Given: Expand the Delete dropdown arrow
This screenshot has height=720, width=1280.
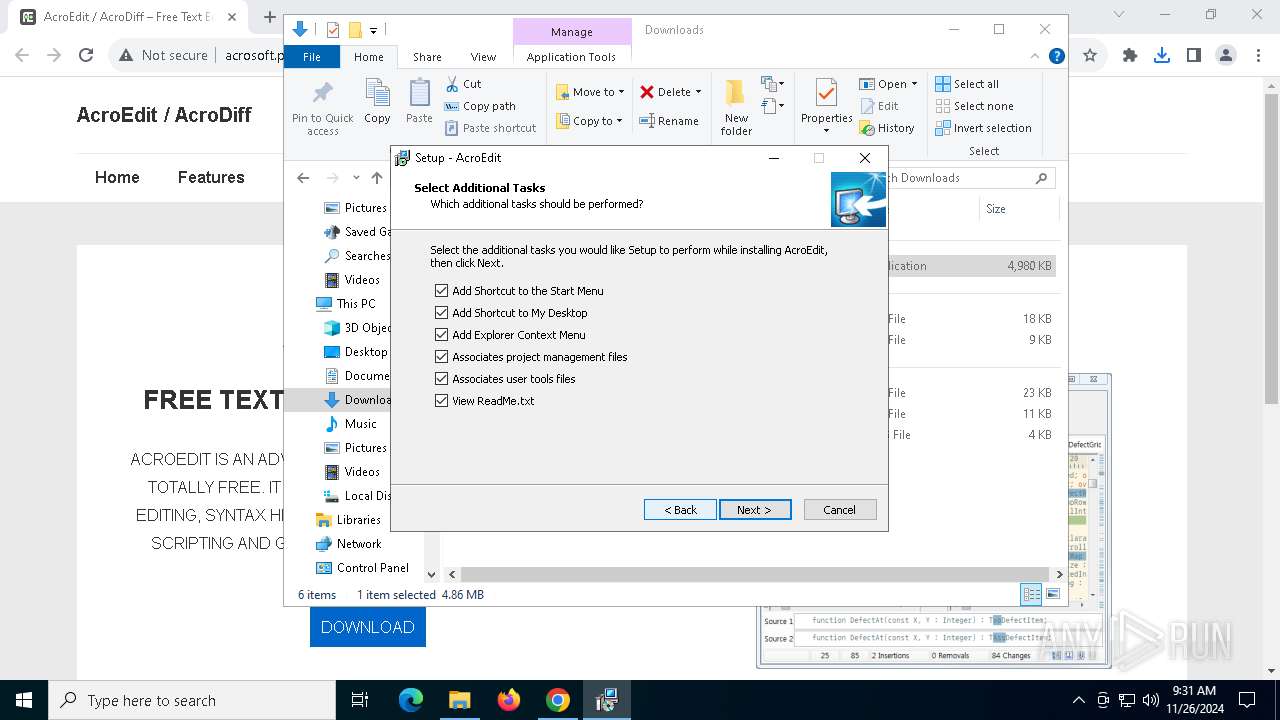Looking at the screenshot, I should point(698,92).
